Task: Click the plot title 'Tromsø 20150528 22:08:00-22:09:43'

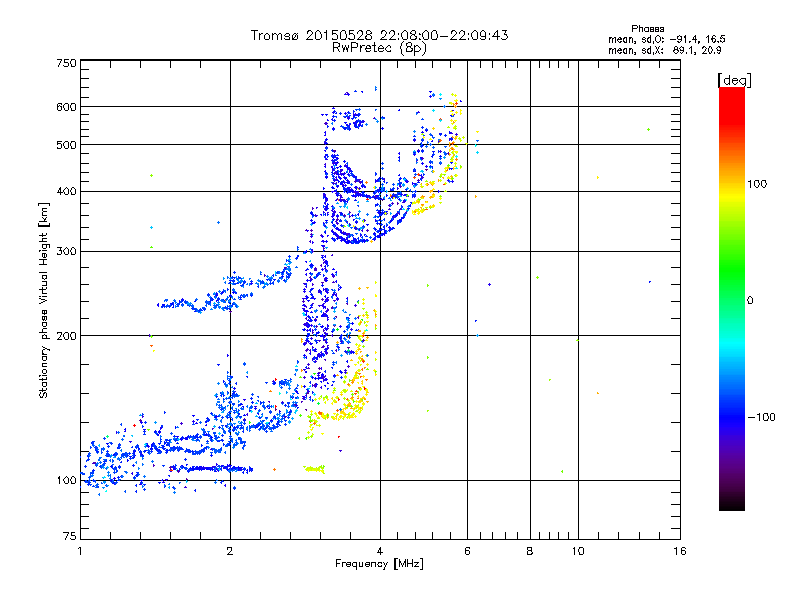Action: pos(379,35)
